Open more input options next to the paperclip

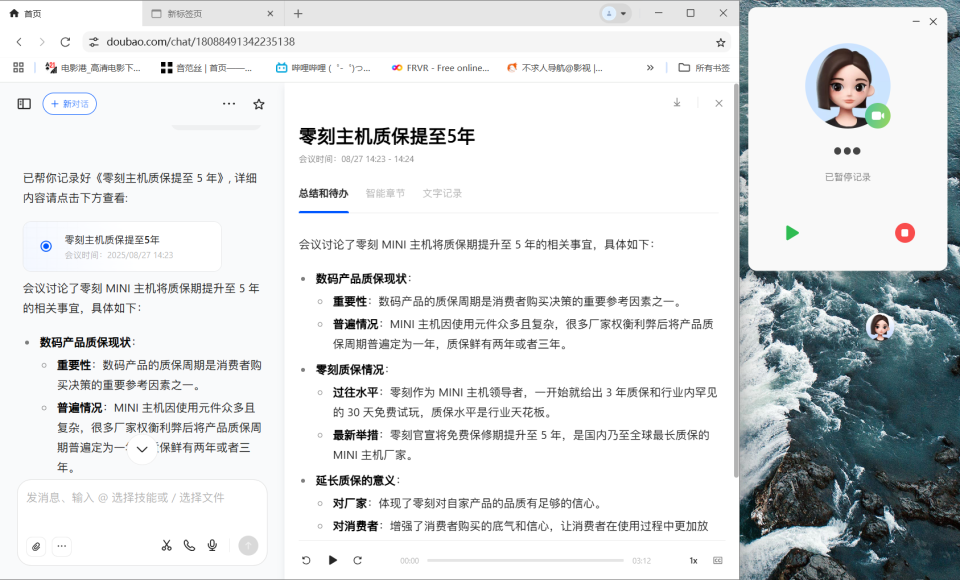62,546
